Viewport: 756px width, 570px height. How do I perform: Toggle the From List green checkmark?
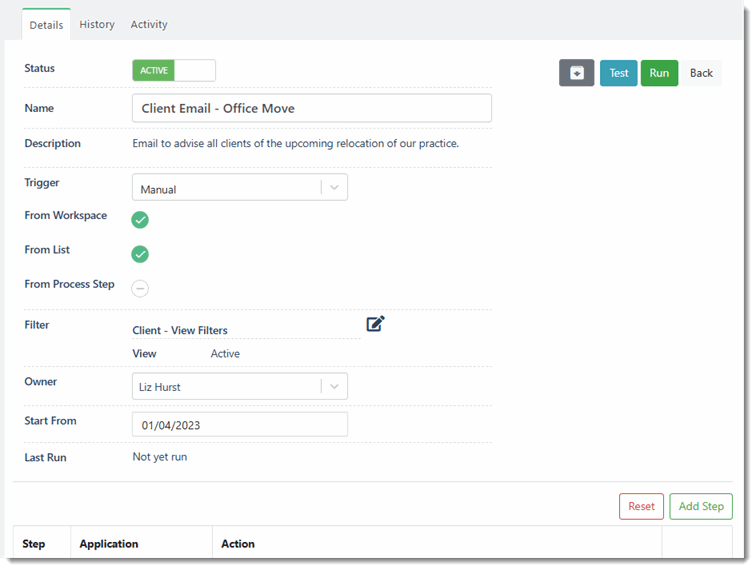pos(140,254)
